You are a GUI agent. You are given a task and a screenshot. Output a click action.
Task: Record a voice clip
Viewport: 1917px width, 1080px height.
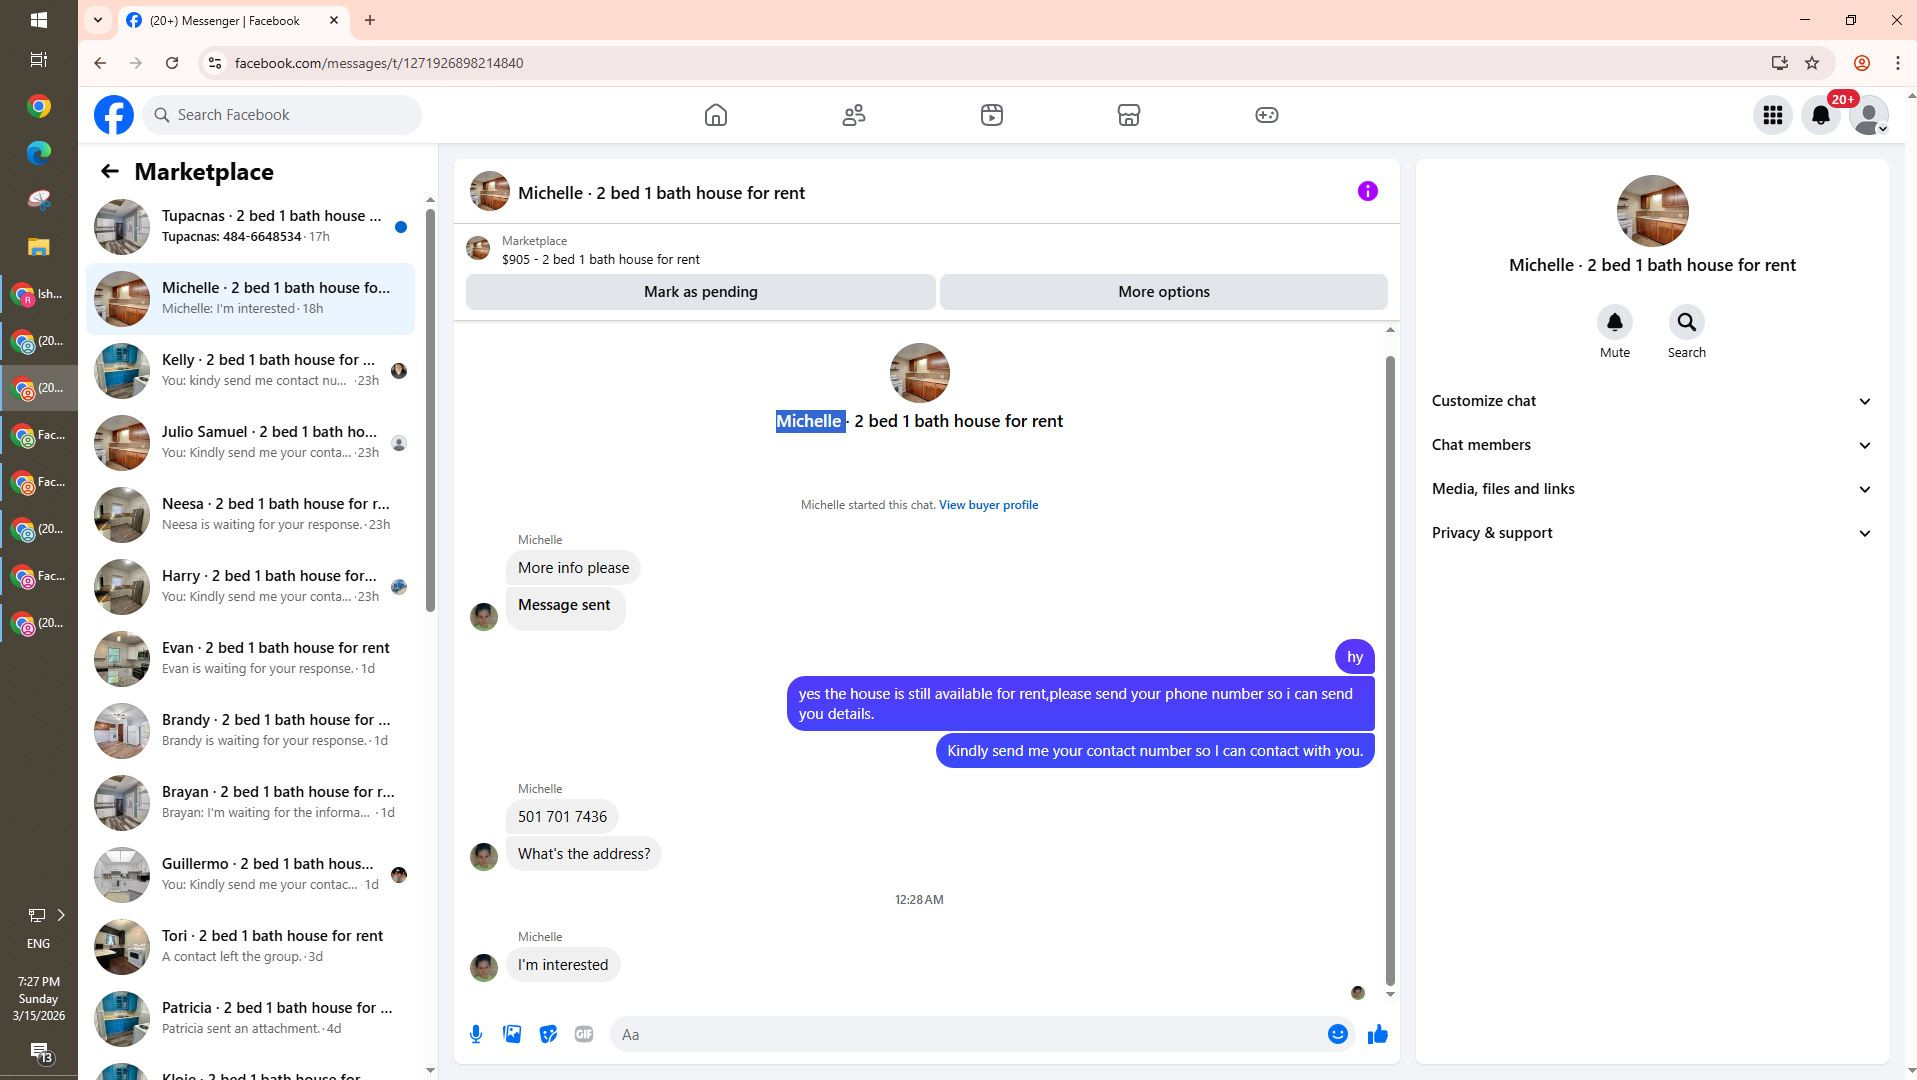(x=476, y=1034)
